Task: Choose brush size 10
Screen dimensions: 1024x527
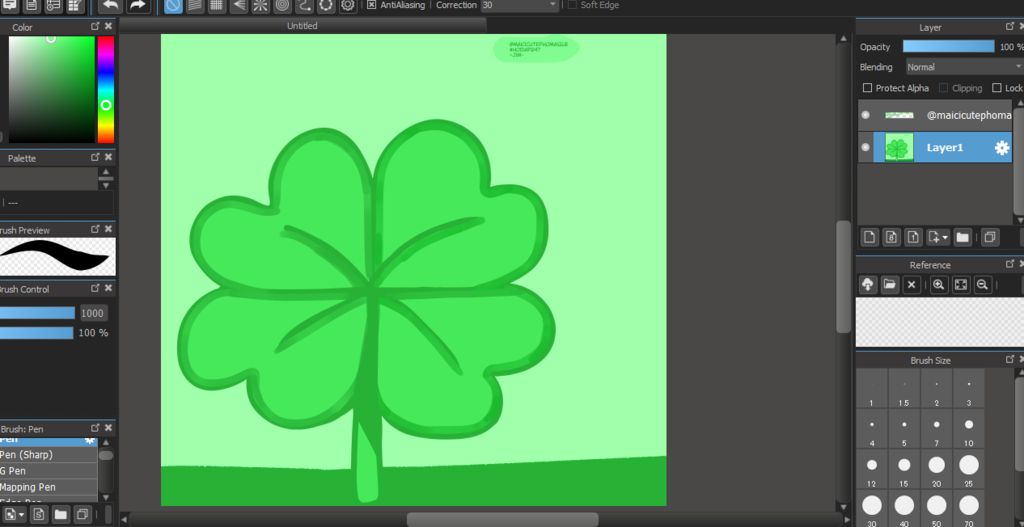Action: pyautogui.click(x=968, y=429)
